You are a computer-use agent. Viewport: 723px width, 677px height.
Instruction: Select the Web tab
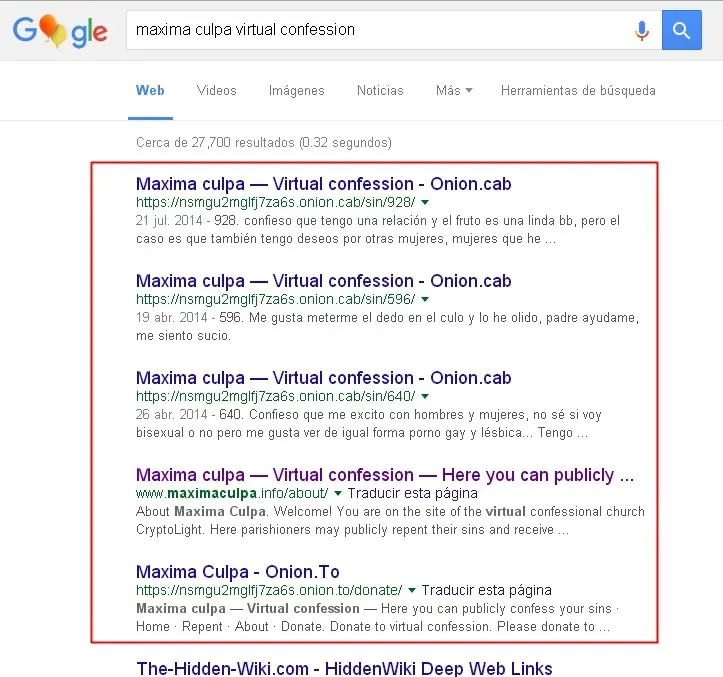150,90
